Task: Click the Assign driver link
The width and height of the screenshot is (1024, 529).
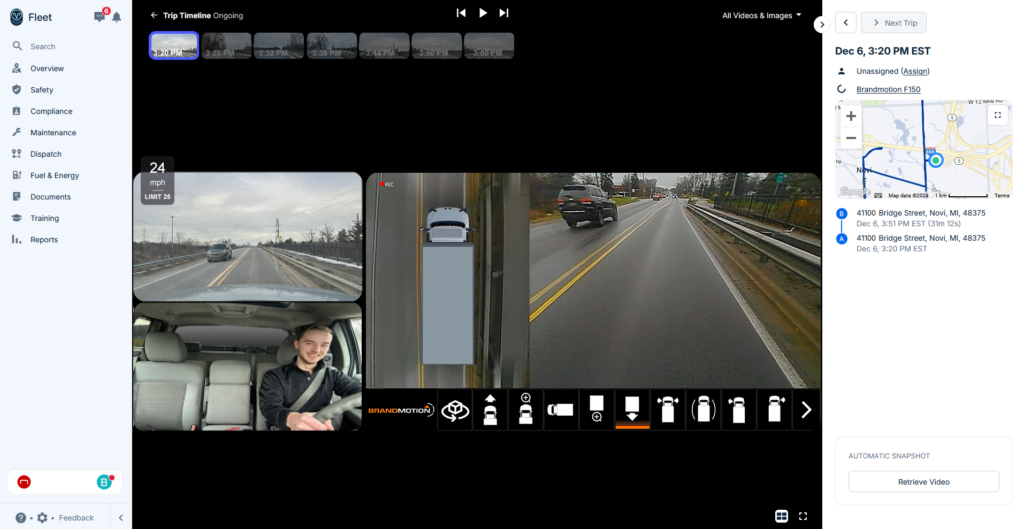Action: point(915,71)
